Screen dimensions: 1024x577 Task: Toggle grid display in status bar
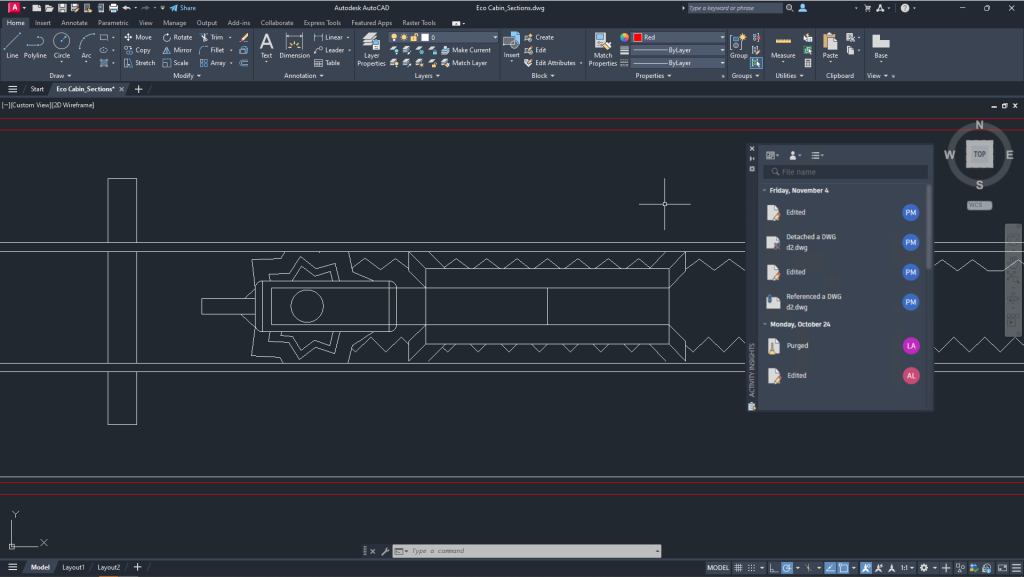click(x=738, y=567)
